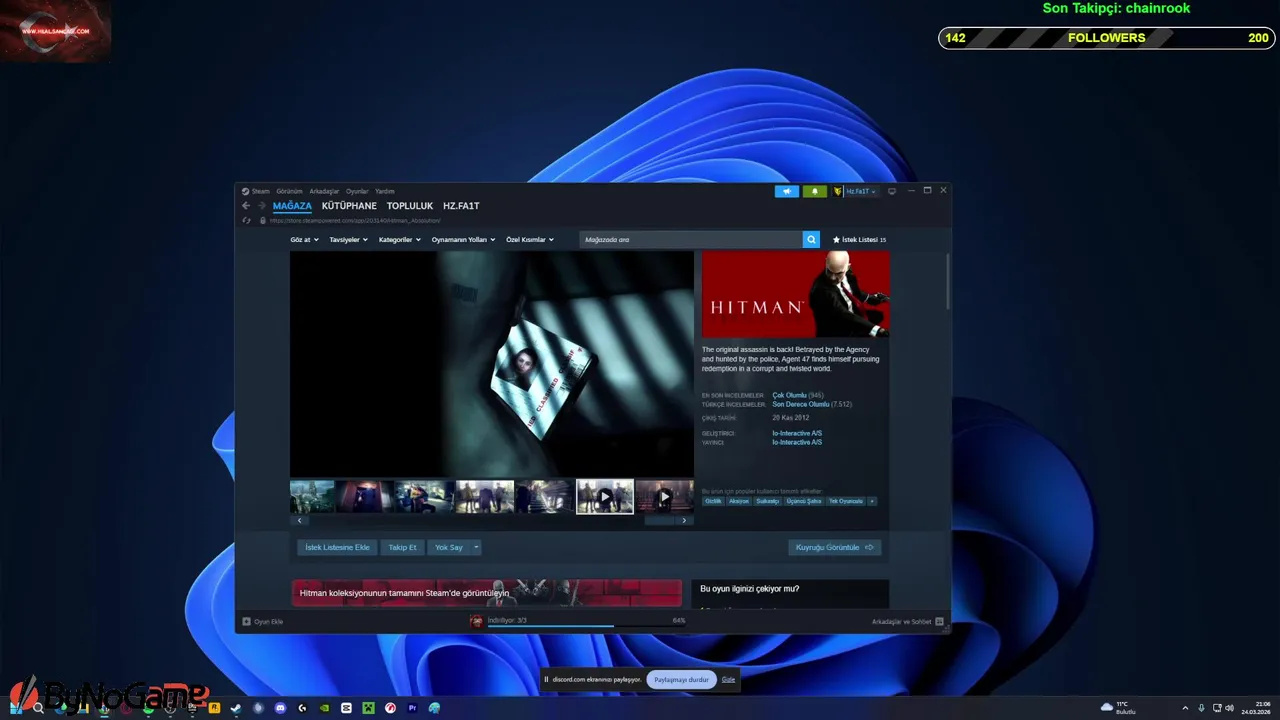The height and width of the screenshot is (720, 1280).
Task: Switch to the TOPLULUK tab
Action: click(410, 206)
